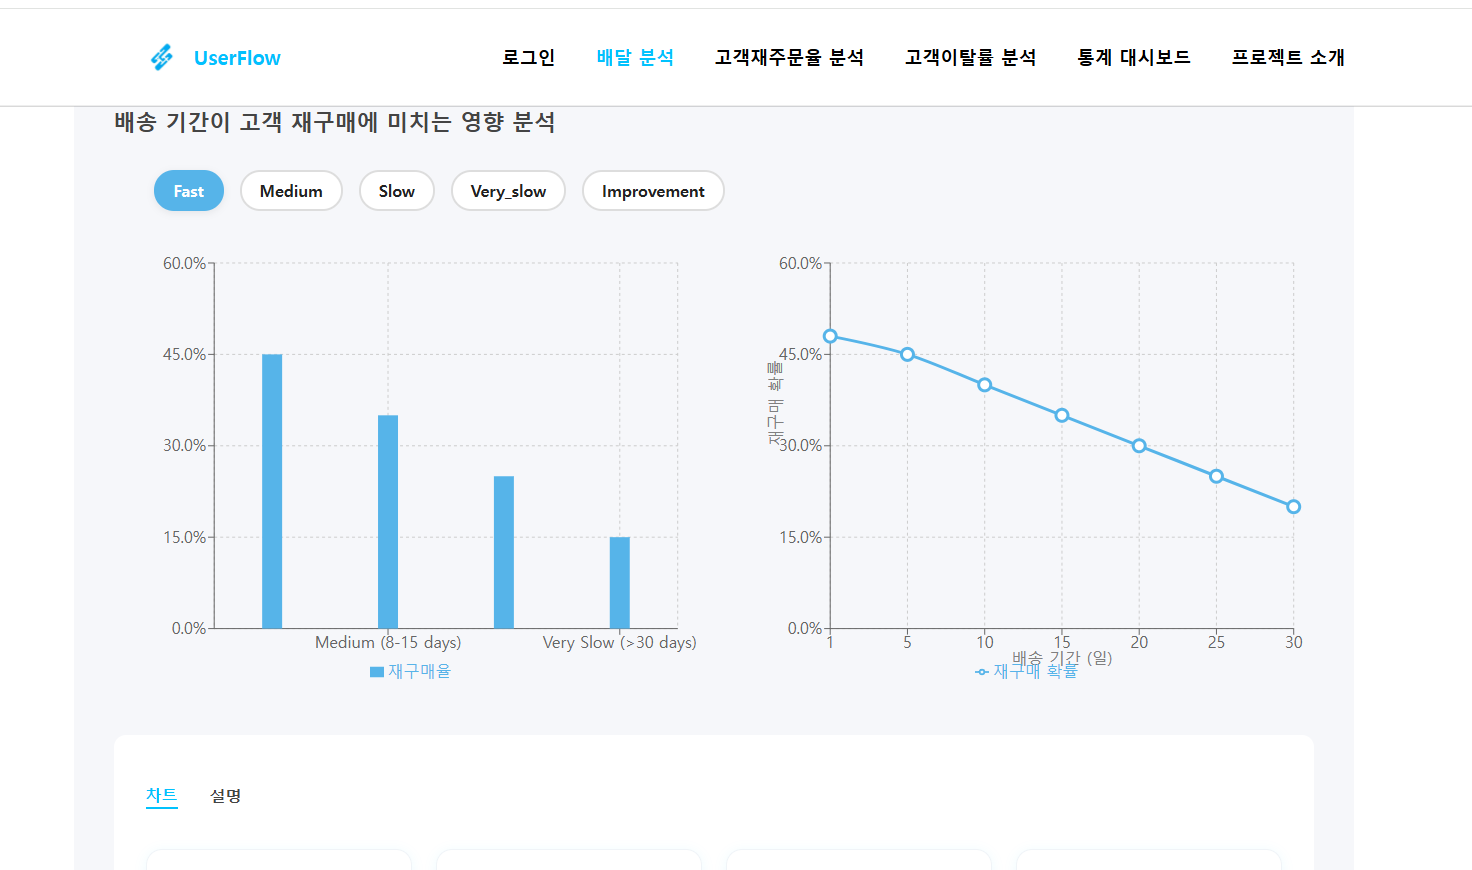The height and width of the screenshot is (870, 1472).
Task: Toggle the 재구매 확률 line legend
Action: [1026, 671]
